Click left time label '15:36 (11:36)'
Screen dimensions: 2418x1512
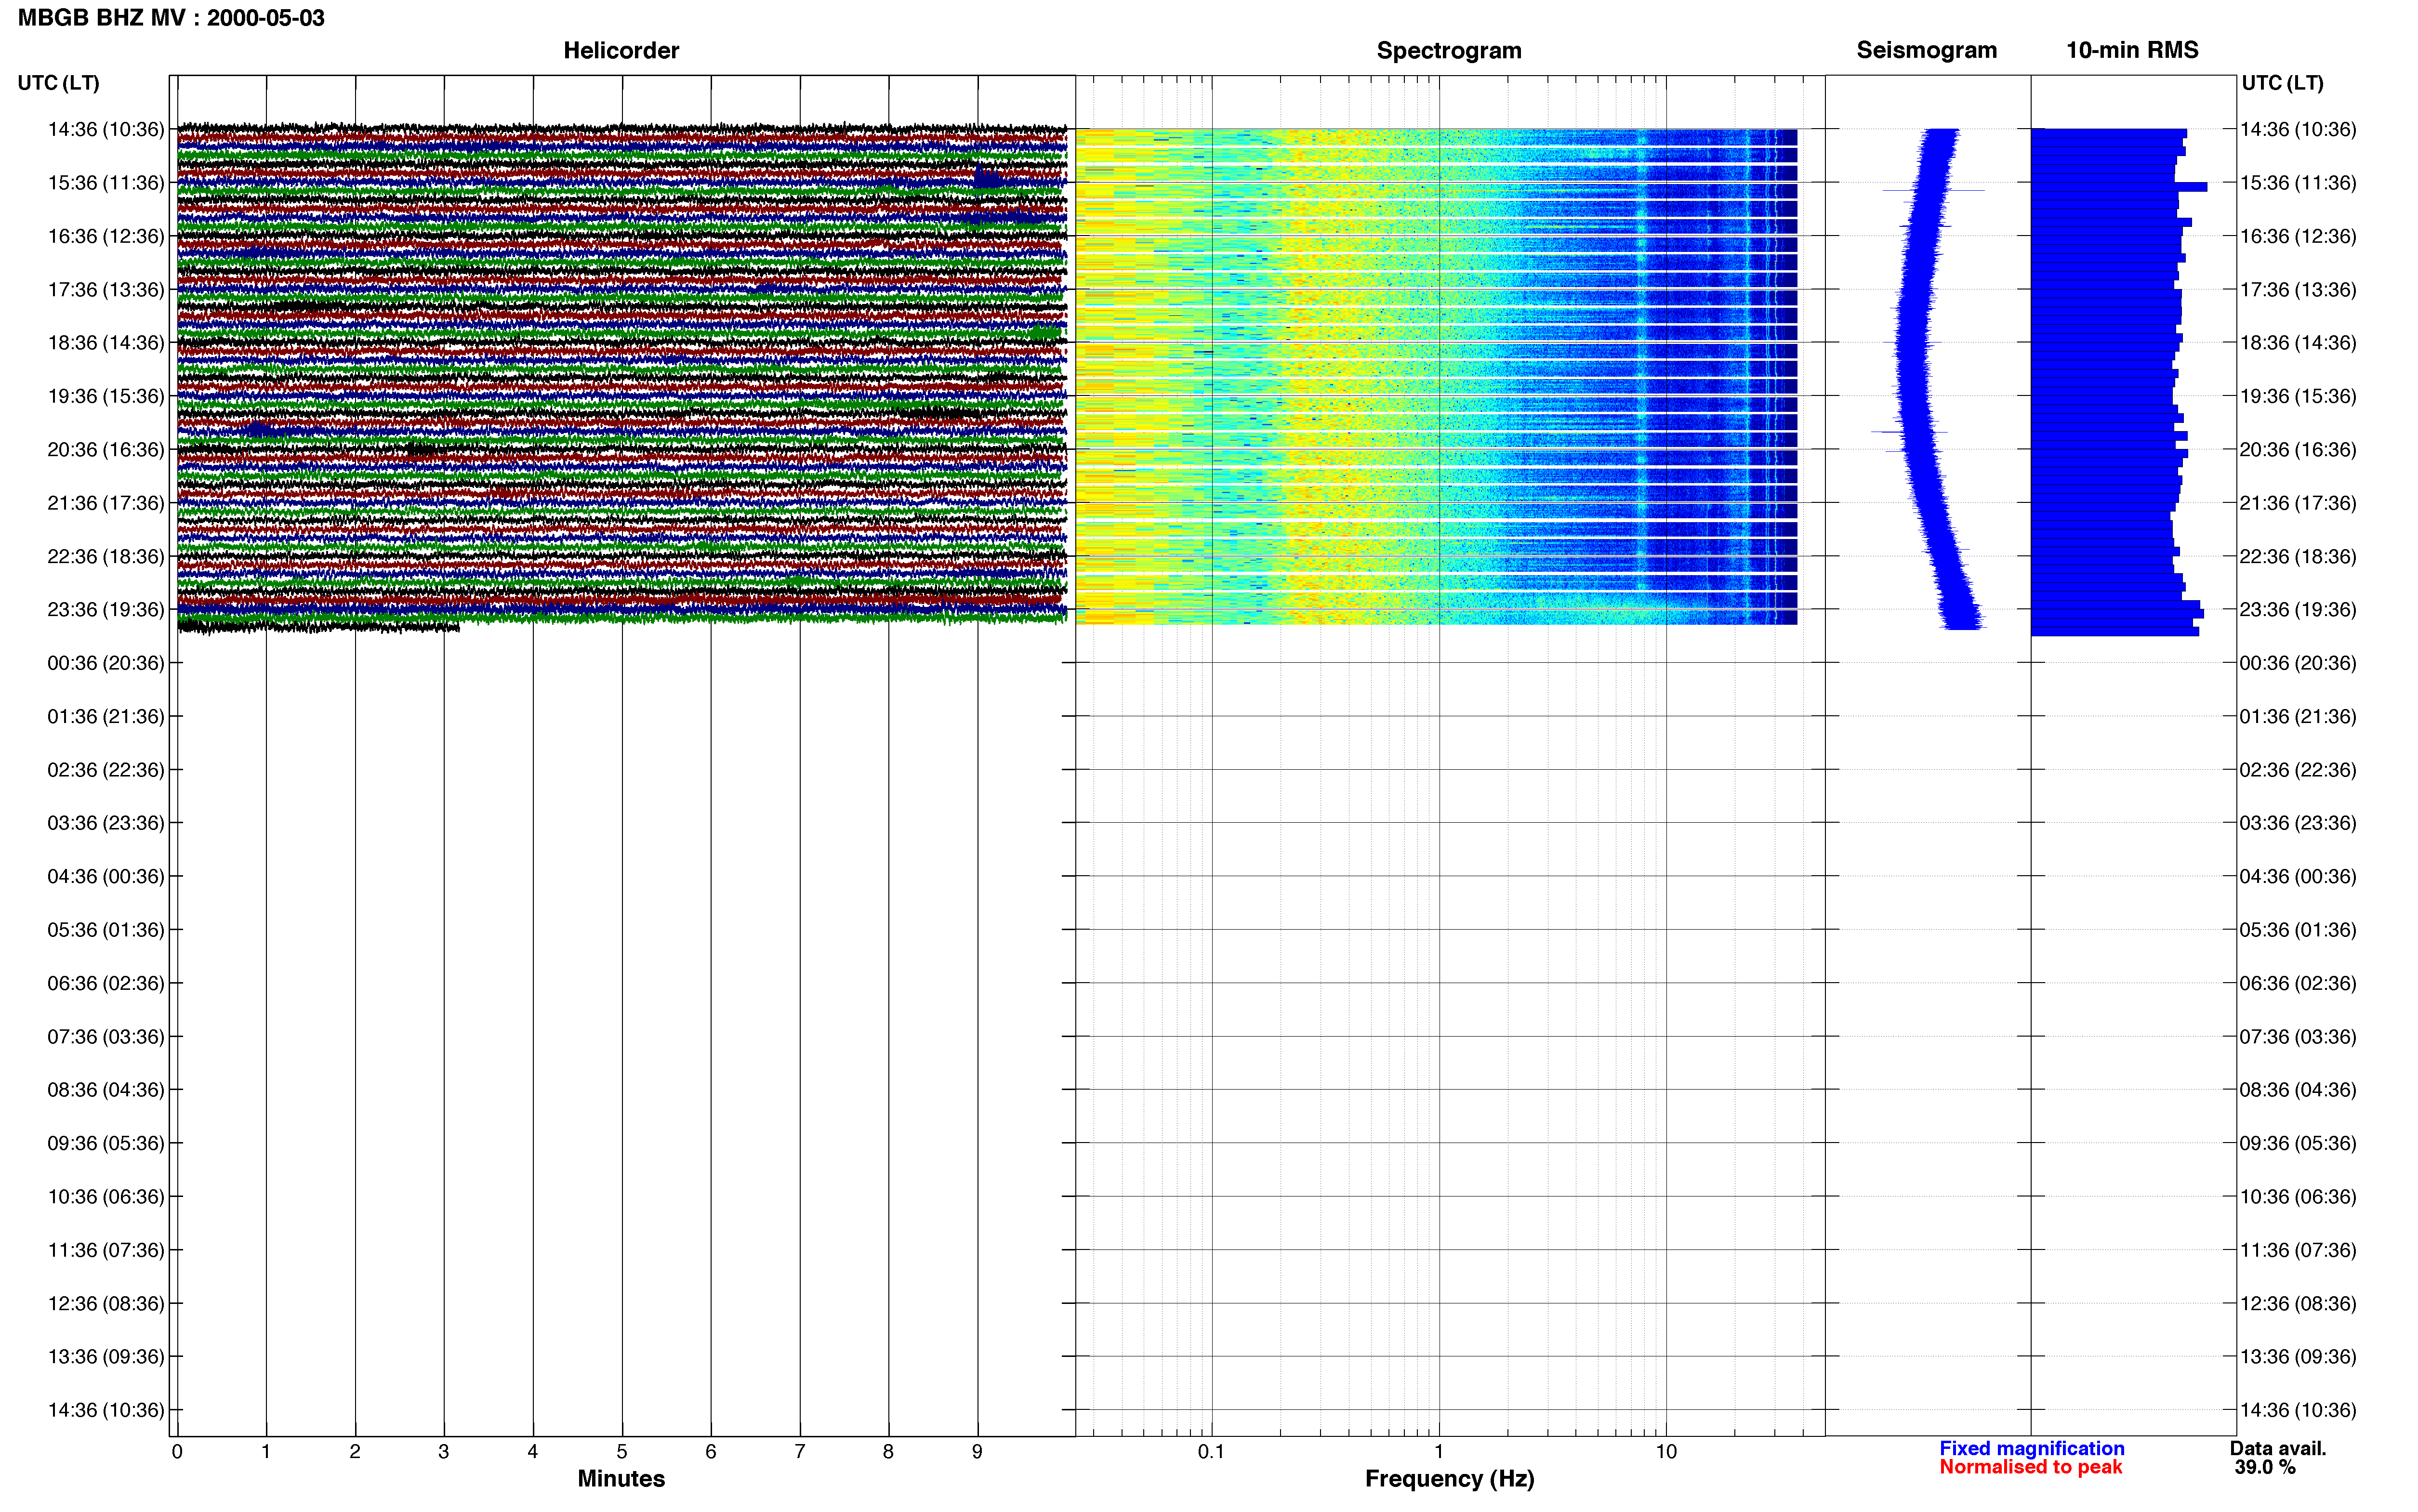point(106,183)
